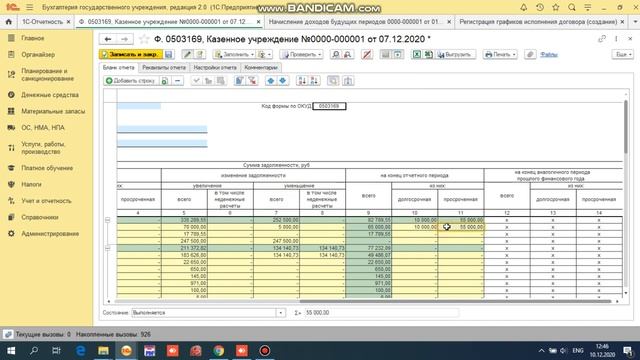Open the Администрирование section
The width and height of the screenshot is (640, 360).
click(50, 233)
